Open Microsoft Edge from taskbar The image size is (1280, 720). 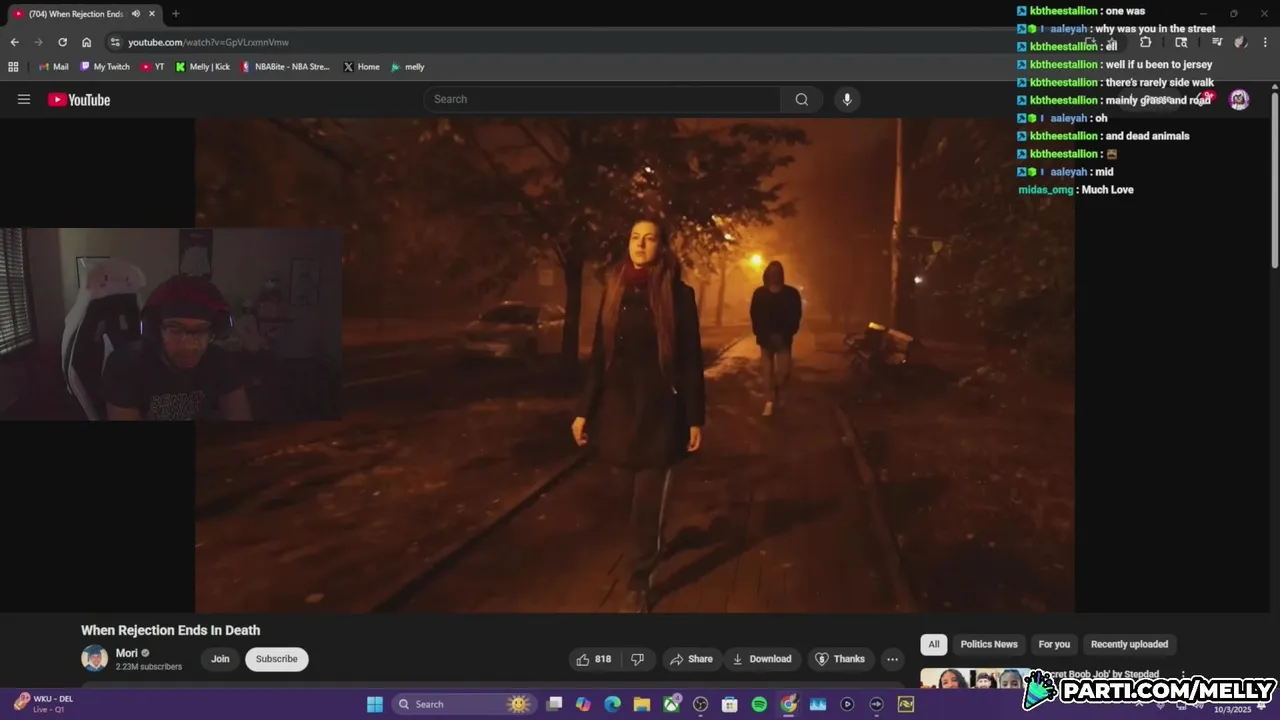(x=612, y=704)
